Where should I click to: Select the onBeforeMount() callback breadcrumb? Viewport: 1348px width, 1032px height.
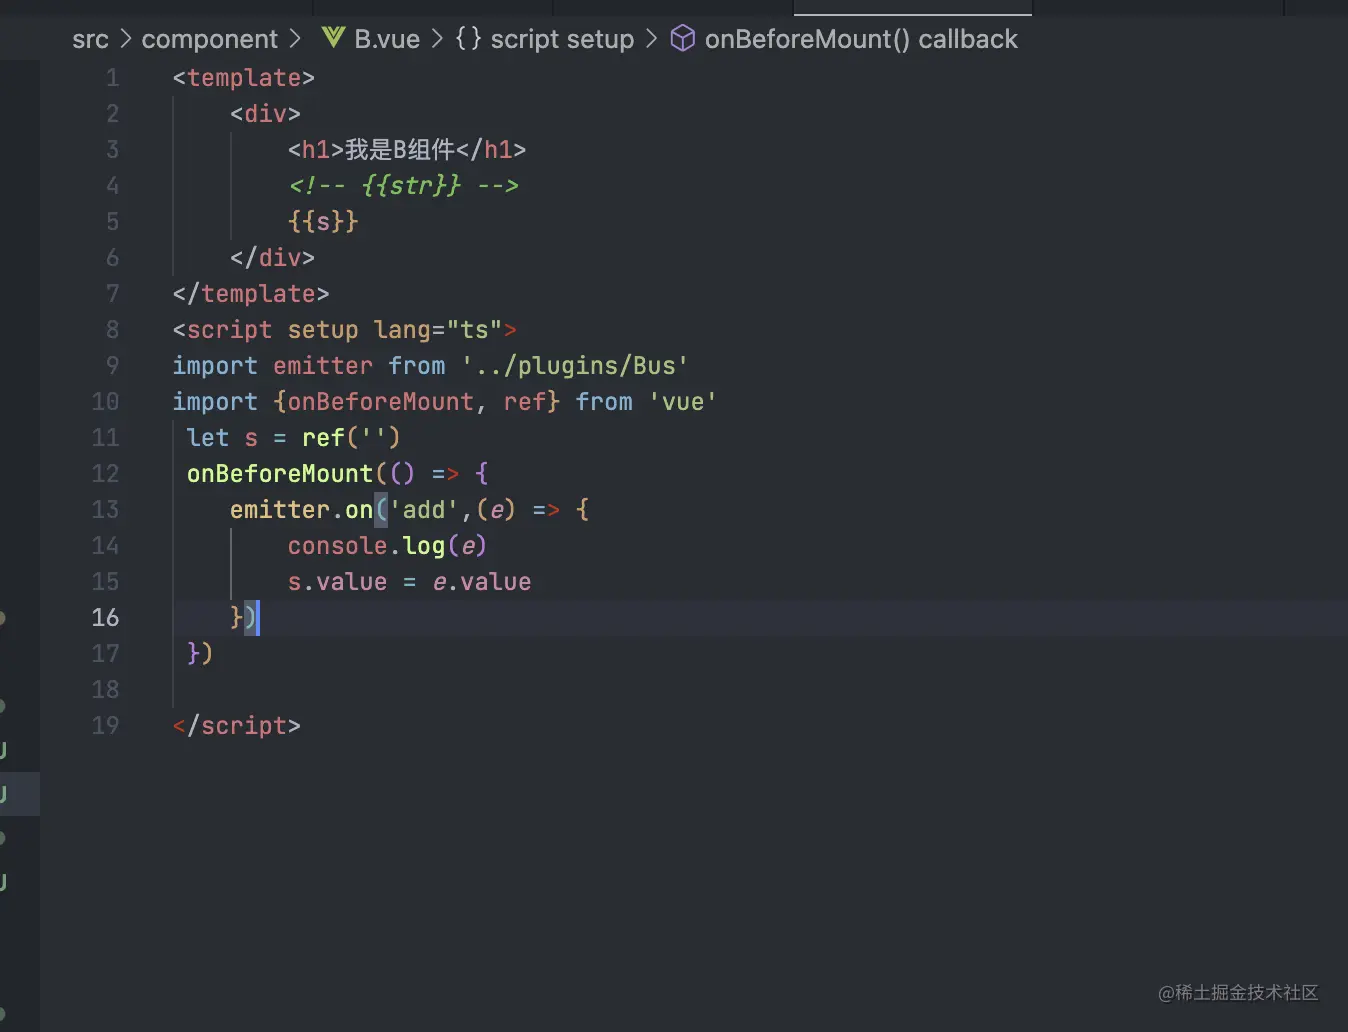(861, 39)
